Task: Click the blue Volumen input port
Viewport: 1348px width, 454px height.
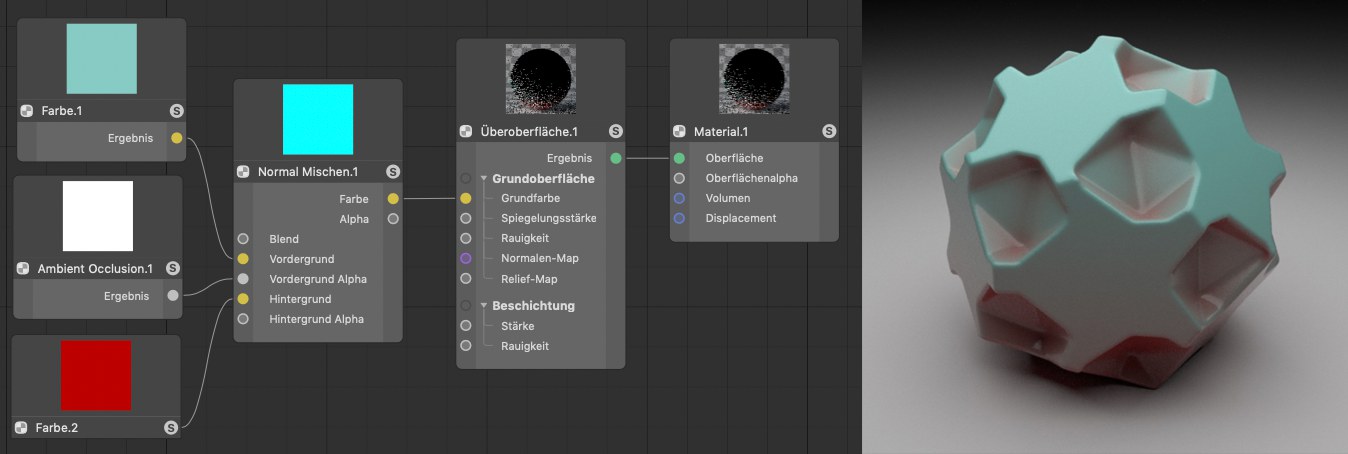Action: pos(679,198)
